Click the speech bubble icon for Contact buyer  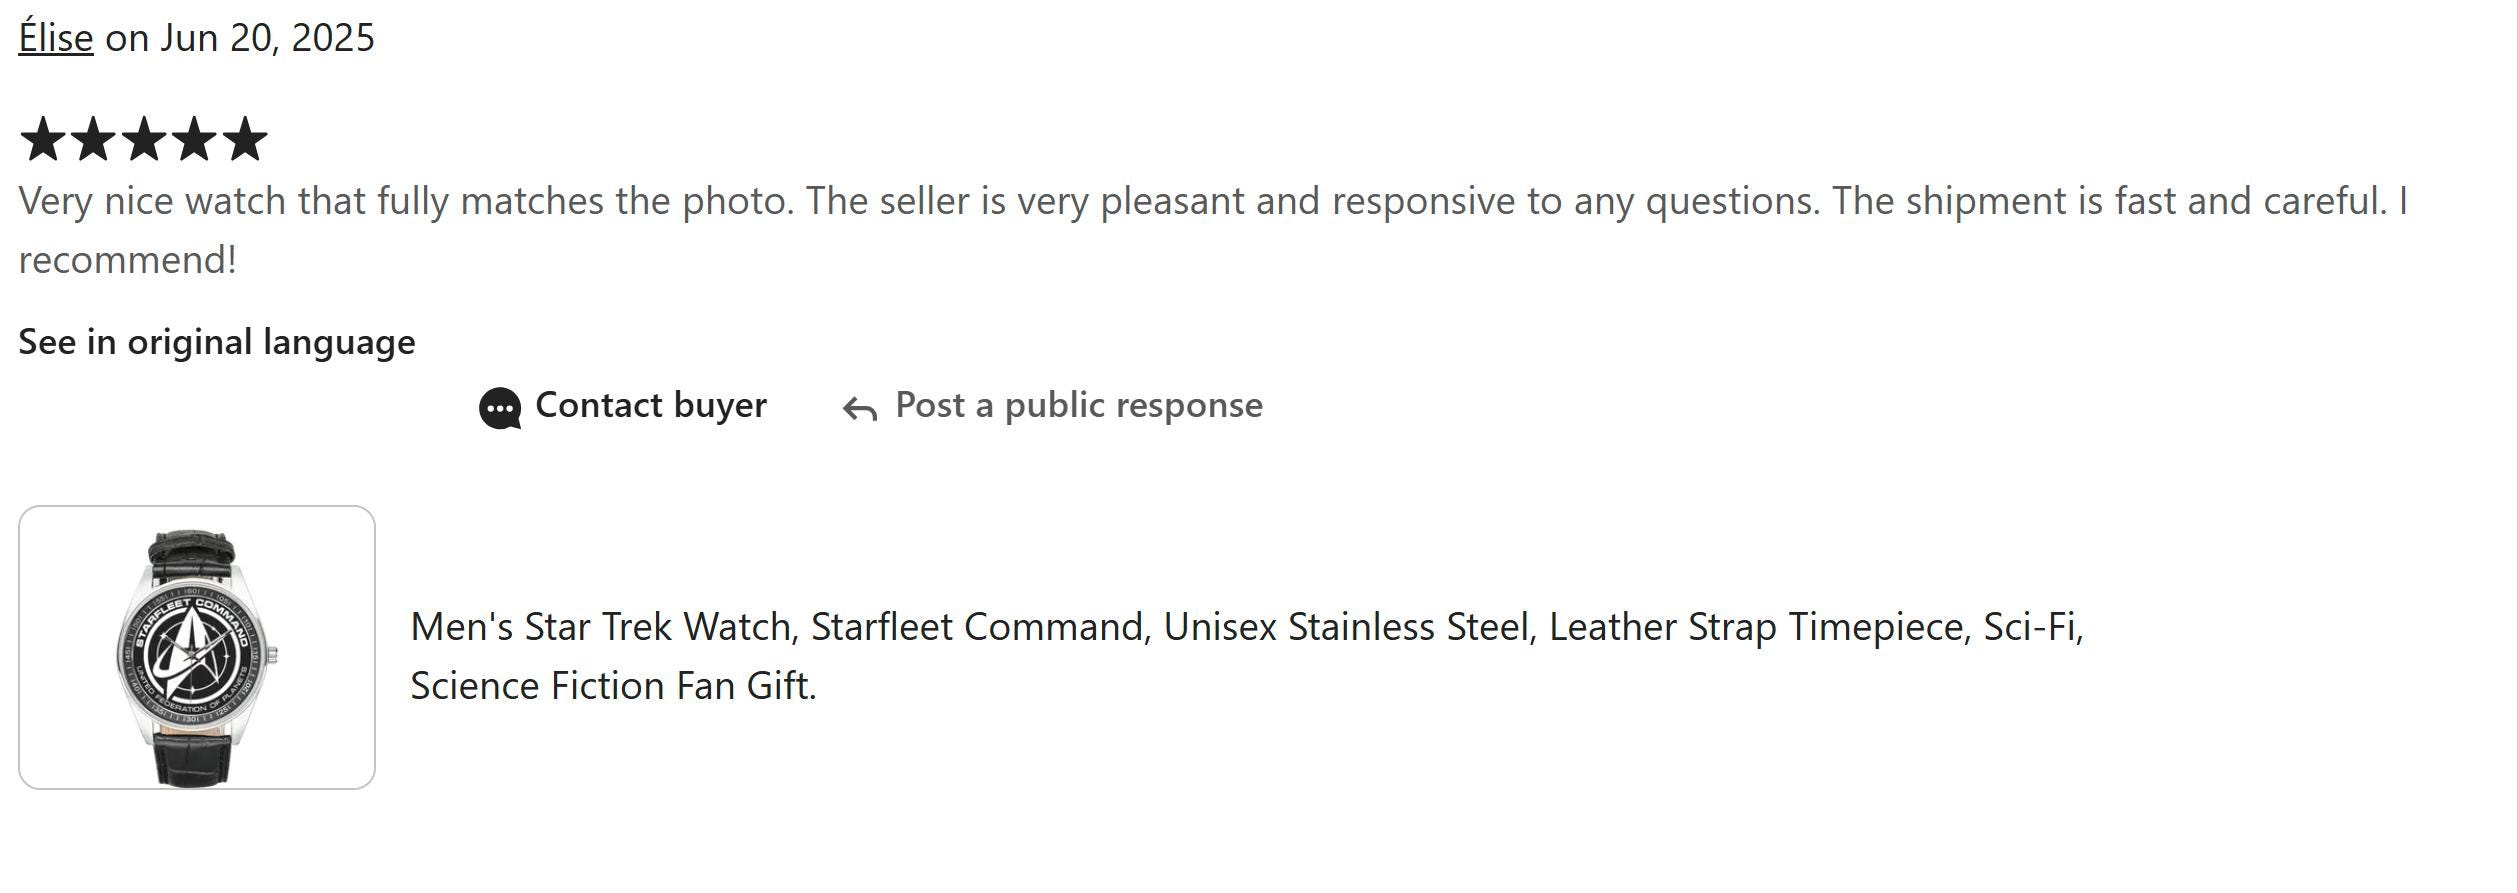[x=500, y=409]
